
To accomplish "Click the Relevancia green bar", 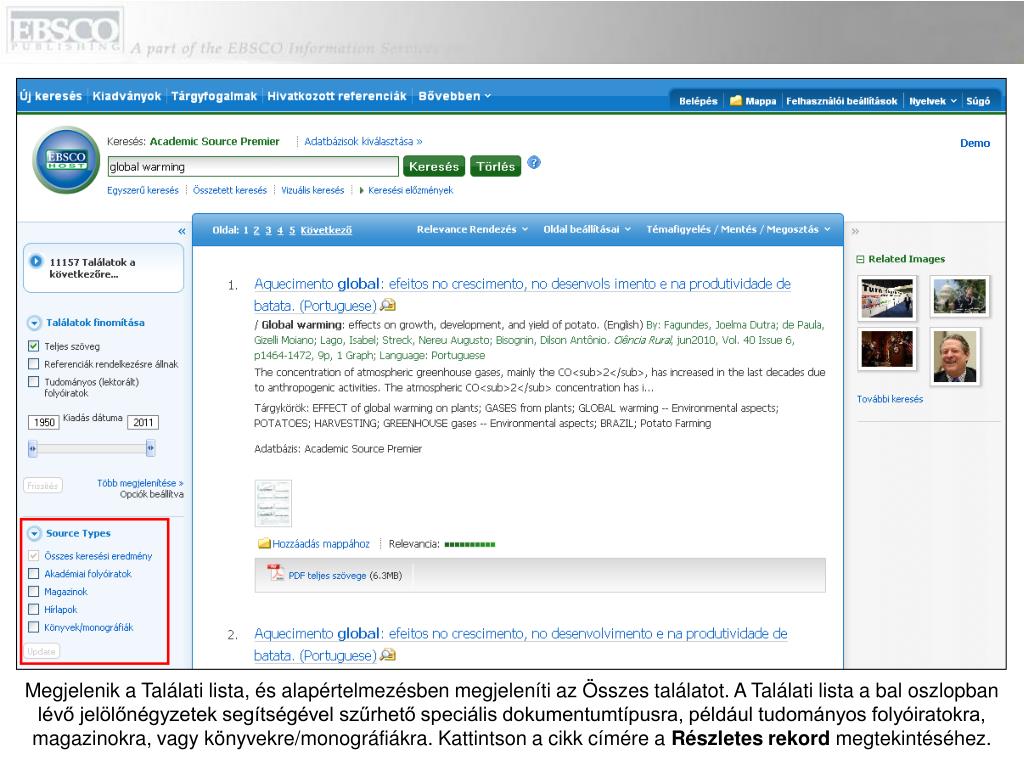I will (x=470, y=544).
